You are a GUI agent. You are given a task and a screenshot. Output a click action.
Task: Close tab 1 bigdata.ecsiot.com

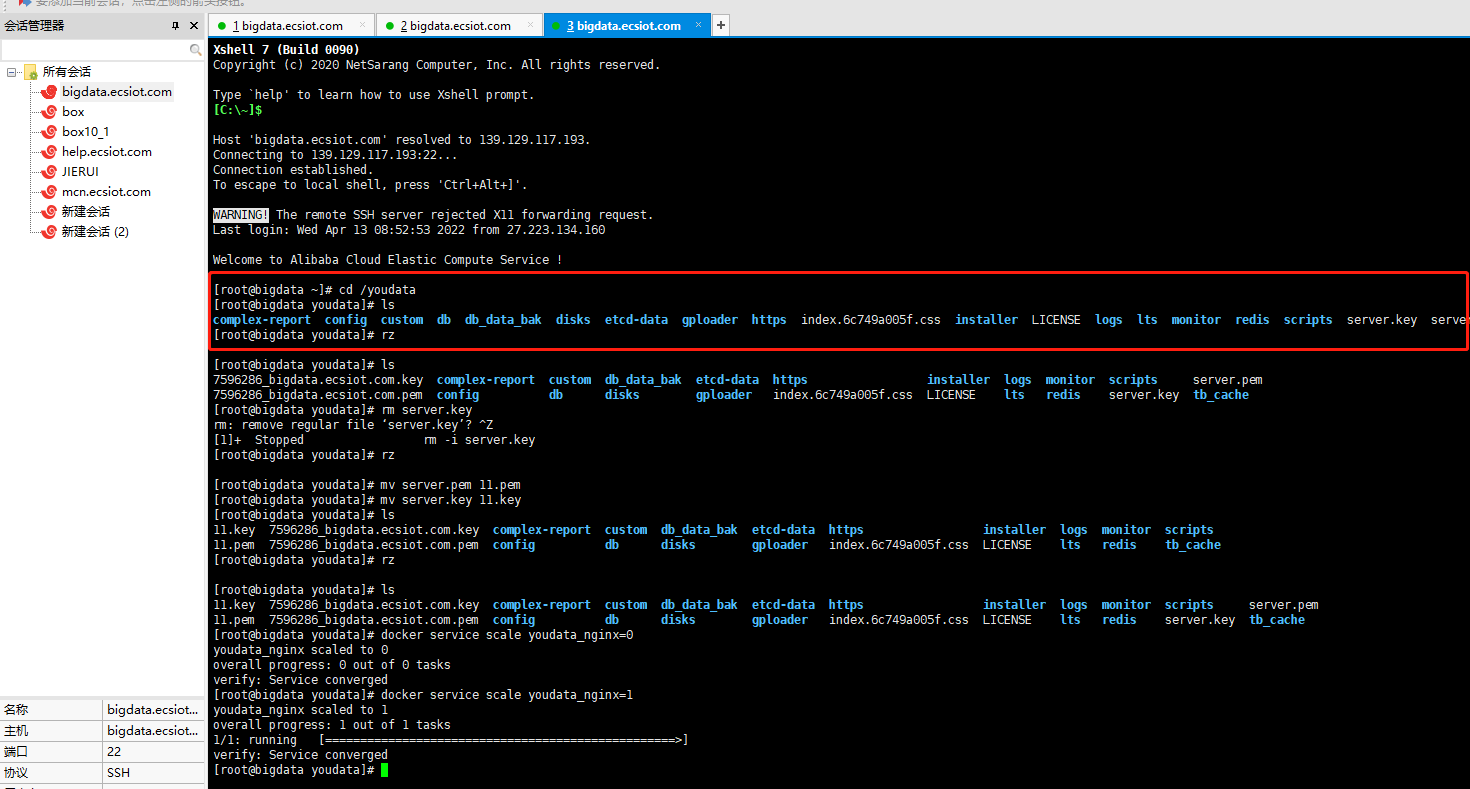click(362, 25)
